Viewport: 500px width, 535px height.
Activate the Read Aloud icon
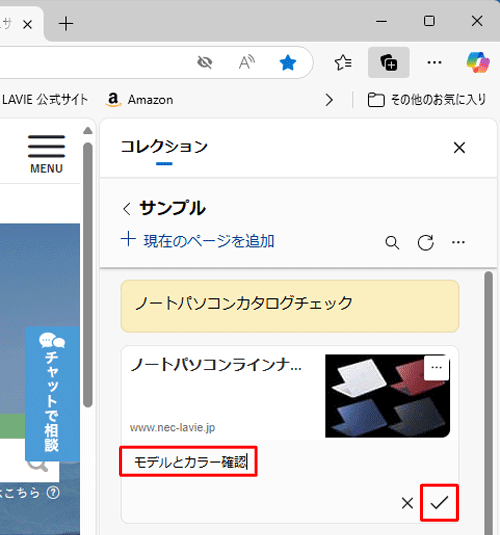(x=246, y=62)
